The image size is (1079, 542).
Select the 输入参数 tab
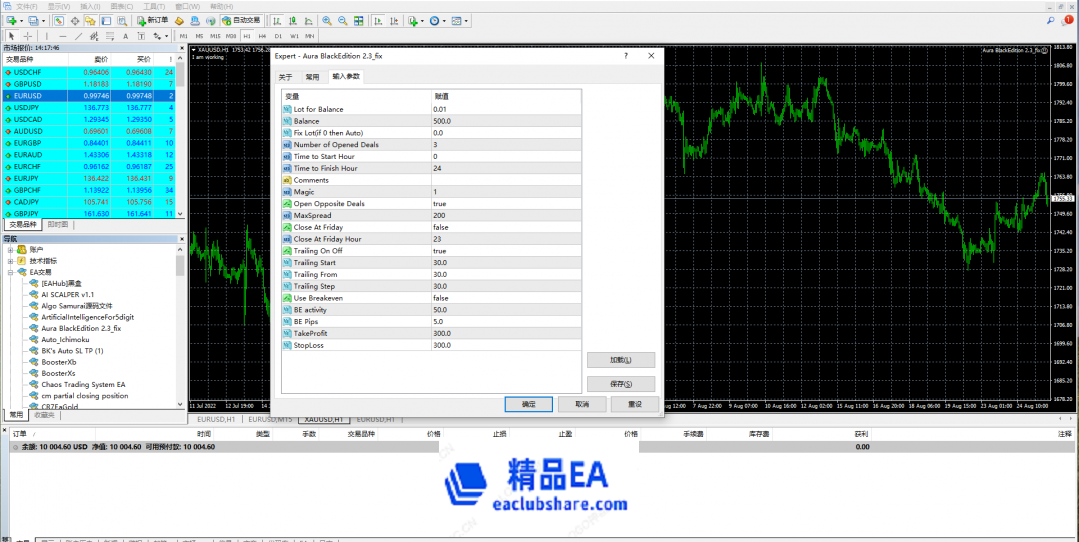coord(345,76)
